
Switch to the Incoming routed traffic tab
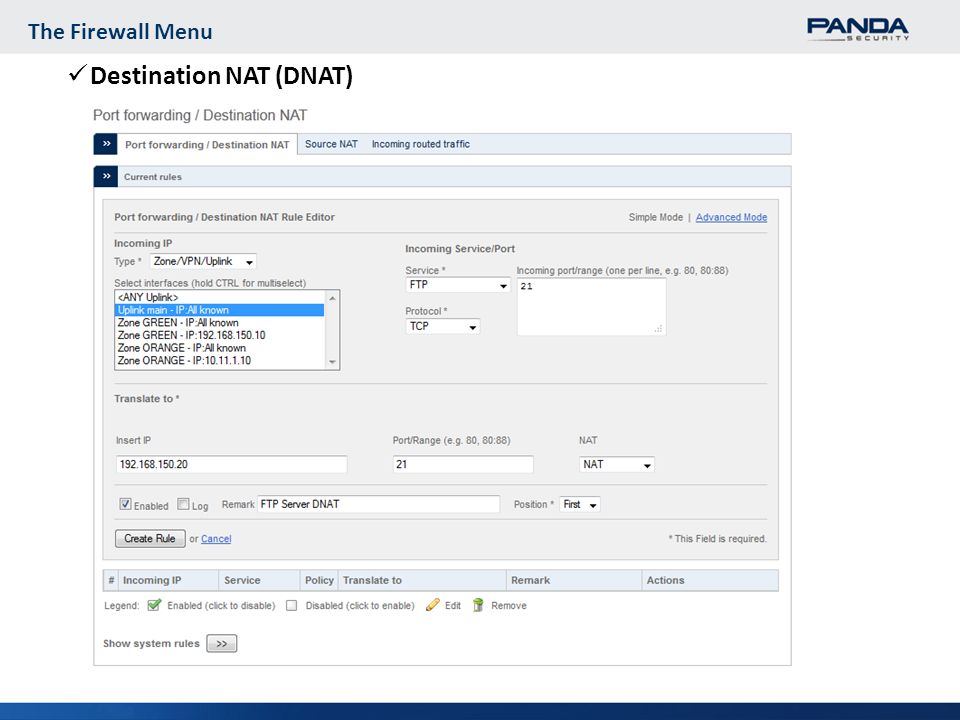coord(421,144)
